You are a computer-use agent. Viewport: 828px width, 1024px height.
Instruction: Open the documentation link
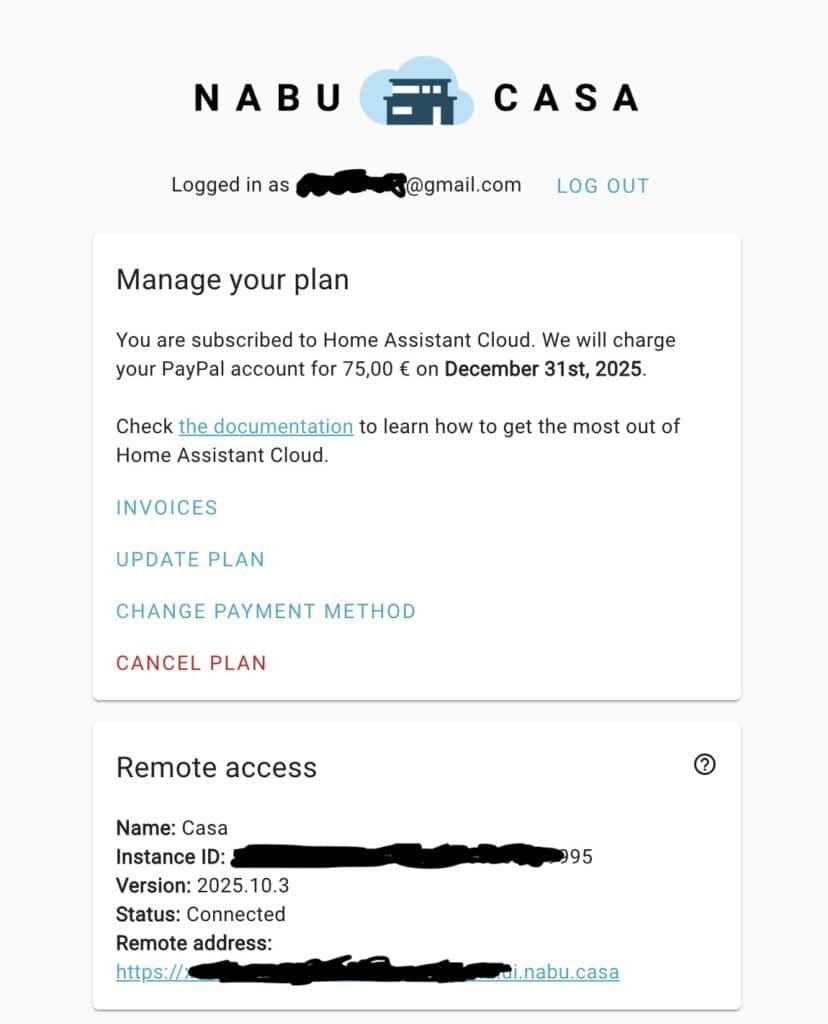pyautogui.click(x=266, y=426)
